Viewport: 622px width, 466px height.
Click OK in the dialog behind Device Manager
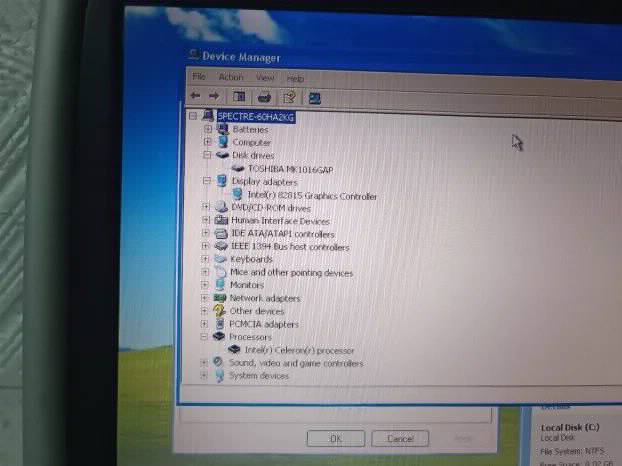pos(336,439)
